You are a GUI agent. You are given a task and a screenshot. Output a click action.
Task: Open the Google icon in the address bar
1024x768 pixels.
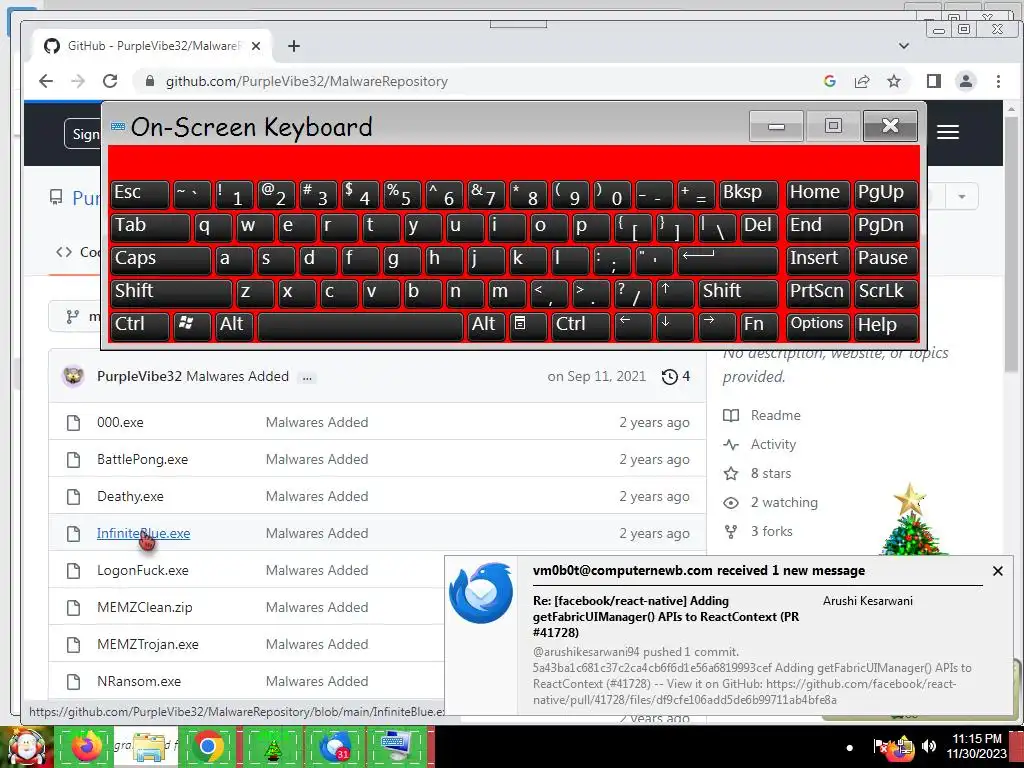coord(829,81)
